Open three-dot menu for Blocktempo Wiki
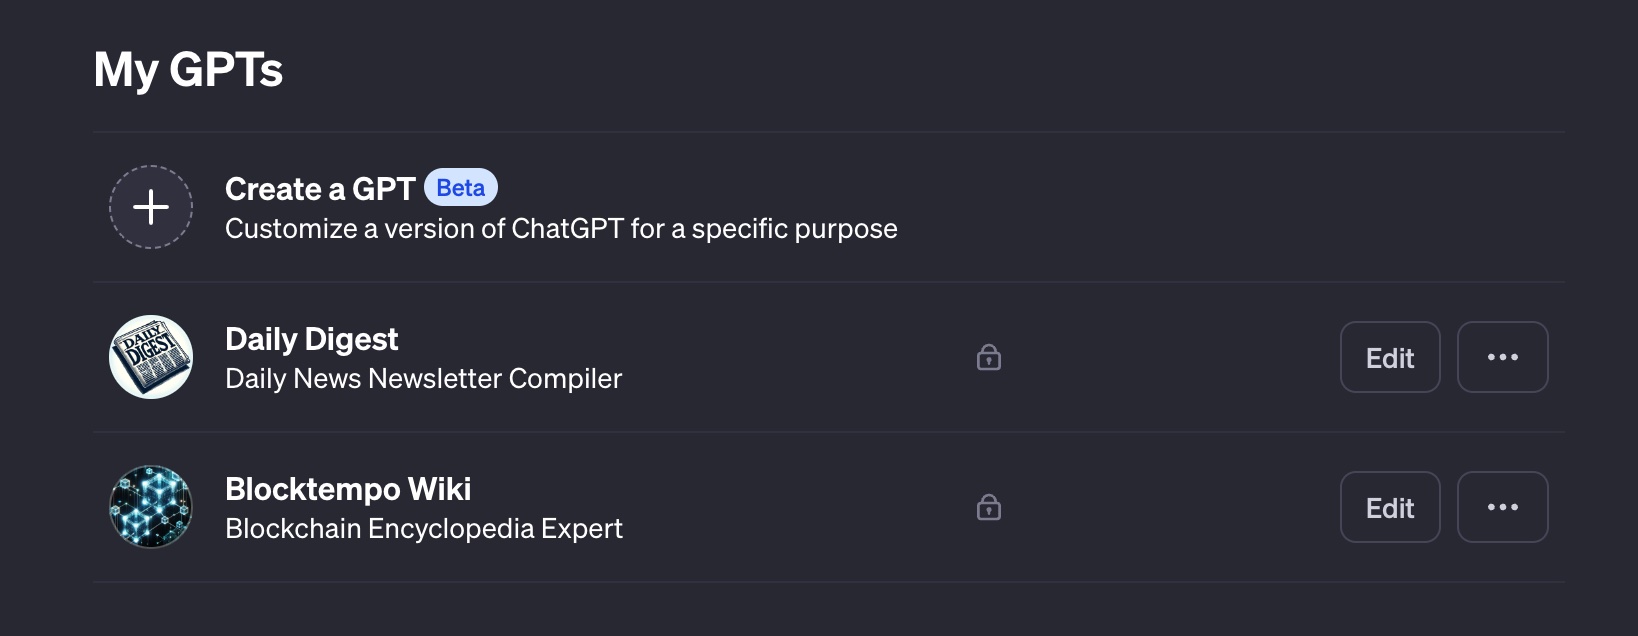The image size is (1638, 636). pos(1502,507)
